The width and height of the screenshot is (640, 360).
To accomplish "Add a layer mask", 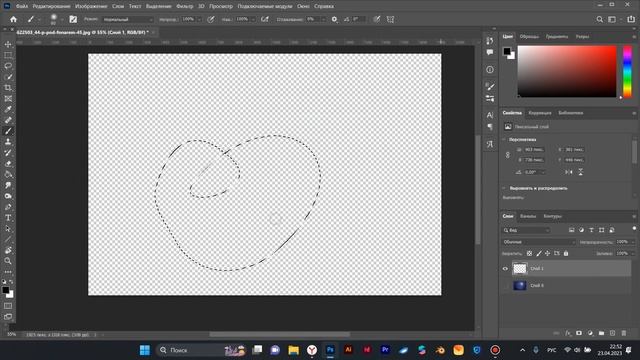I will 579,333.
